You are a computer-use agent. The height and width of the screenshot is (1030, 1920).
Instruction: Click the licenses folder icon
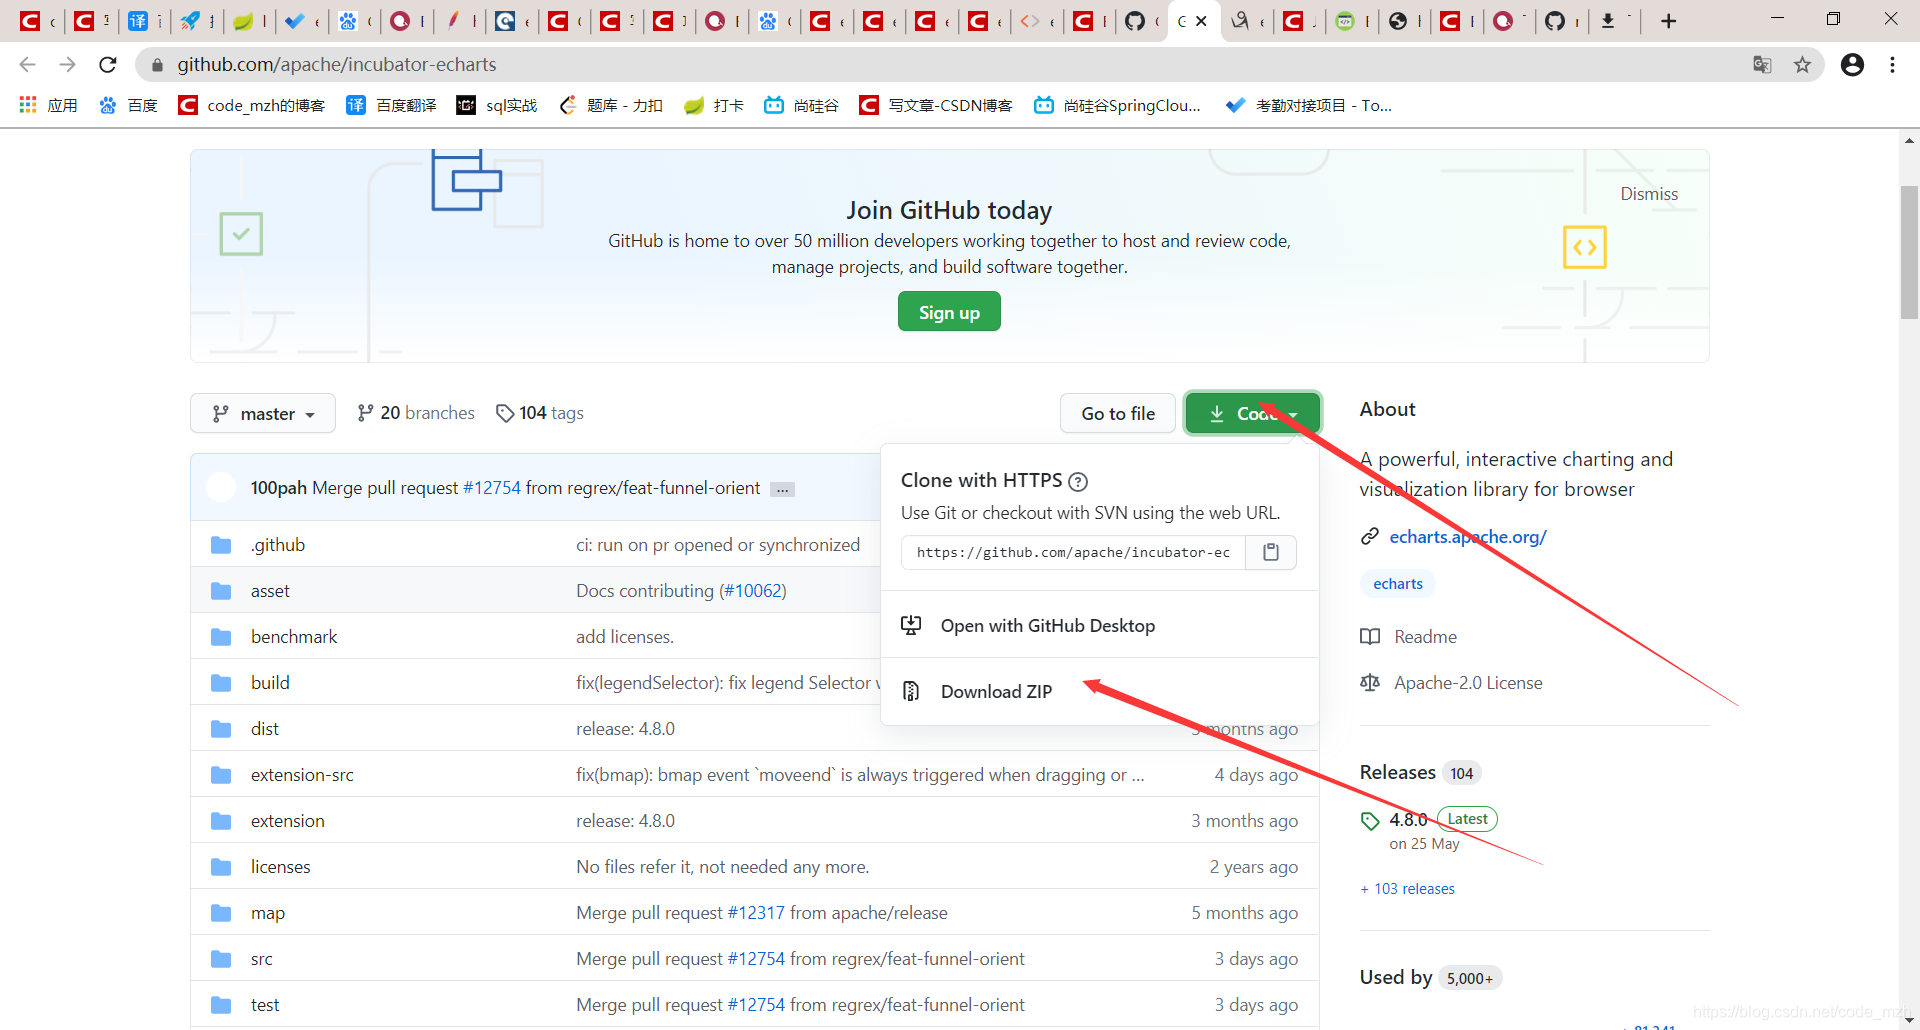click(221, 867)
